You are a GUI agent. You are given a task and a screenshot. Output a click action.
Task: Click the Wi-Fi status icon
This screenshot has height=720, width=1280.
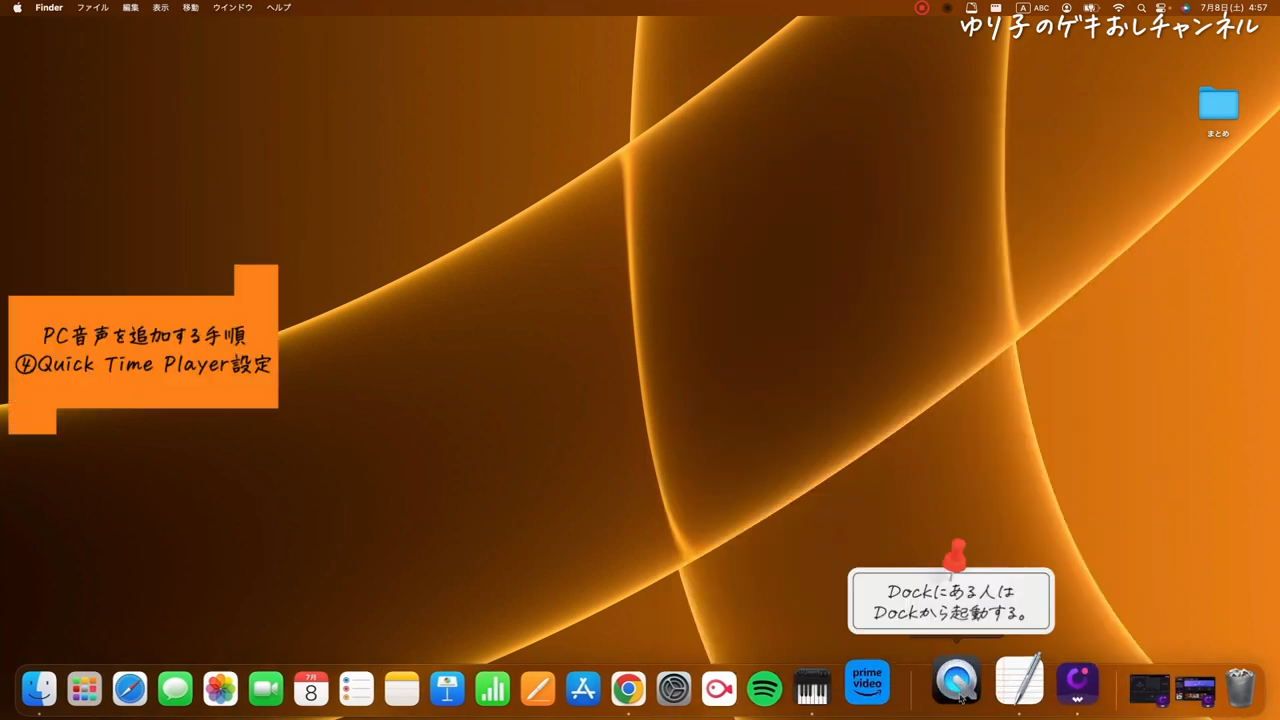tap(1118, 8)
